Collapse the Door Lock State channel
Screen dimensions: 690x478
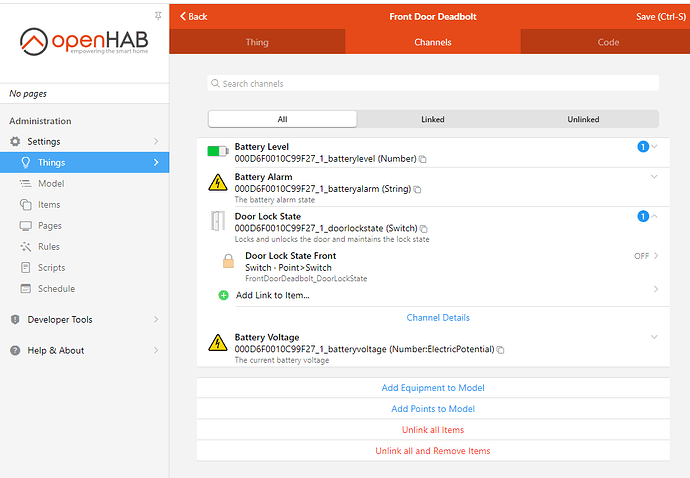tap(654, 216)
